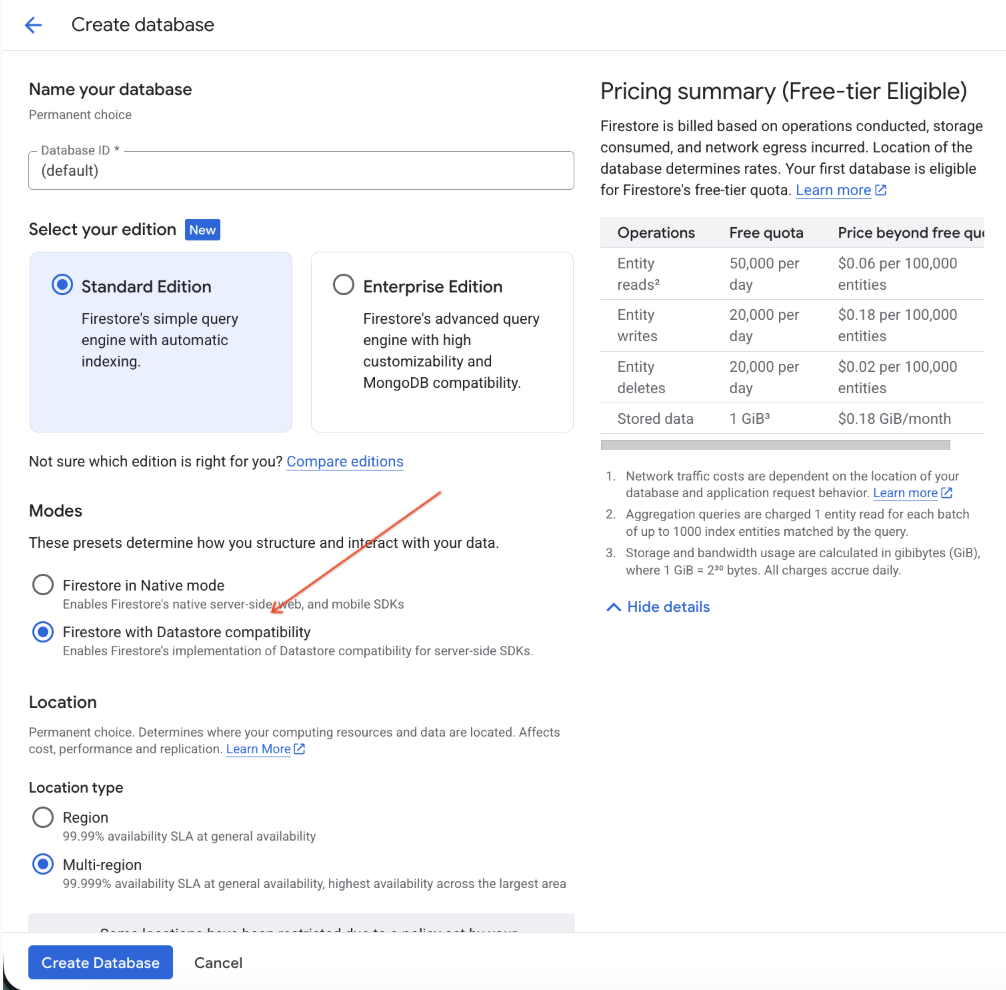
Task: Choose the Region location type
Action: (x=42, y=817)
